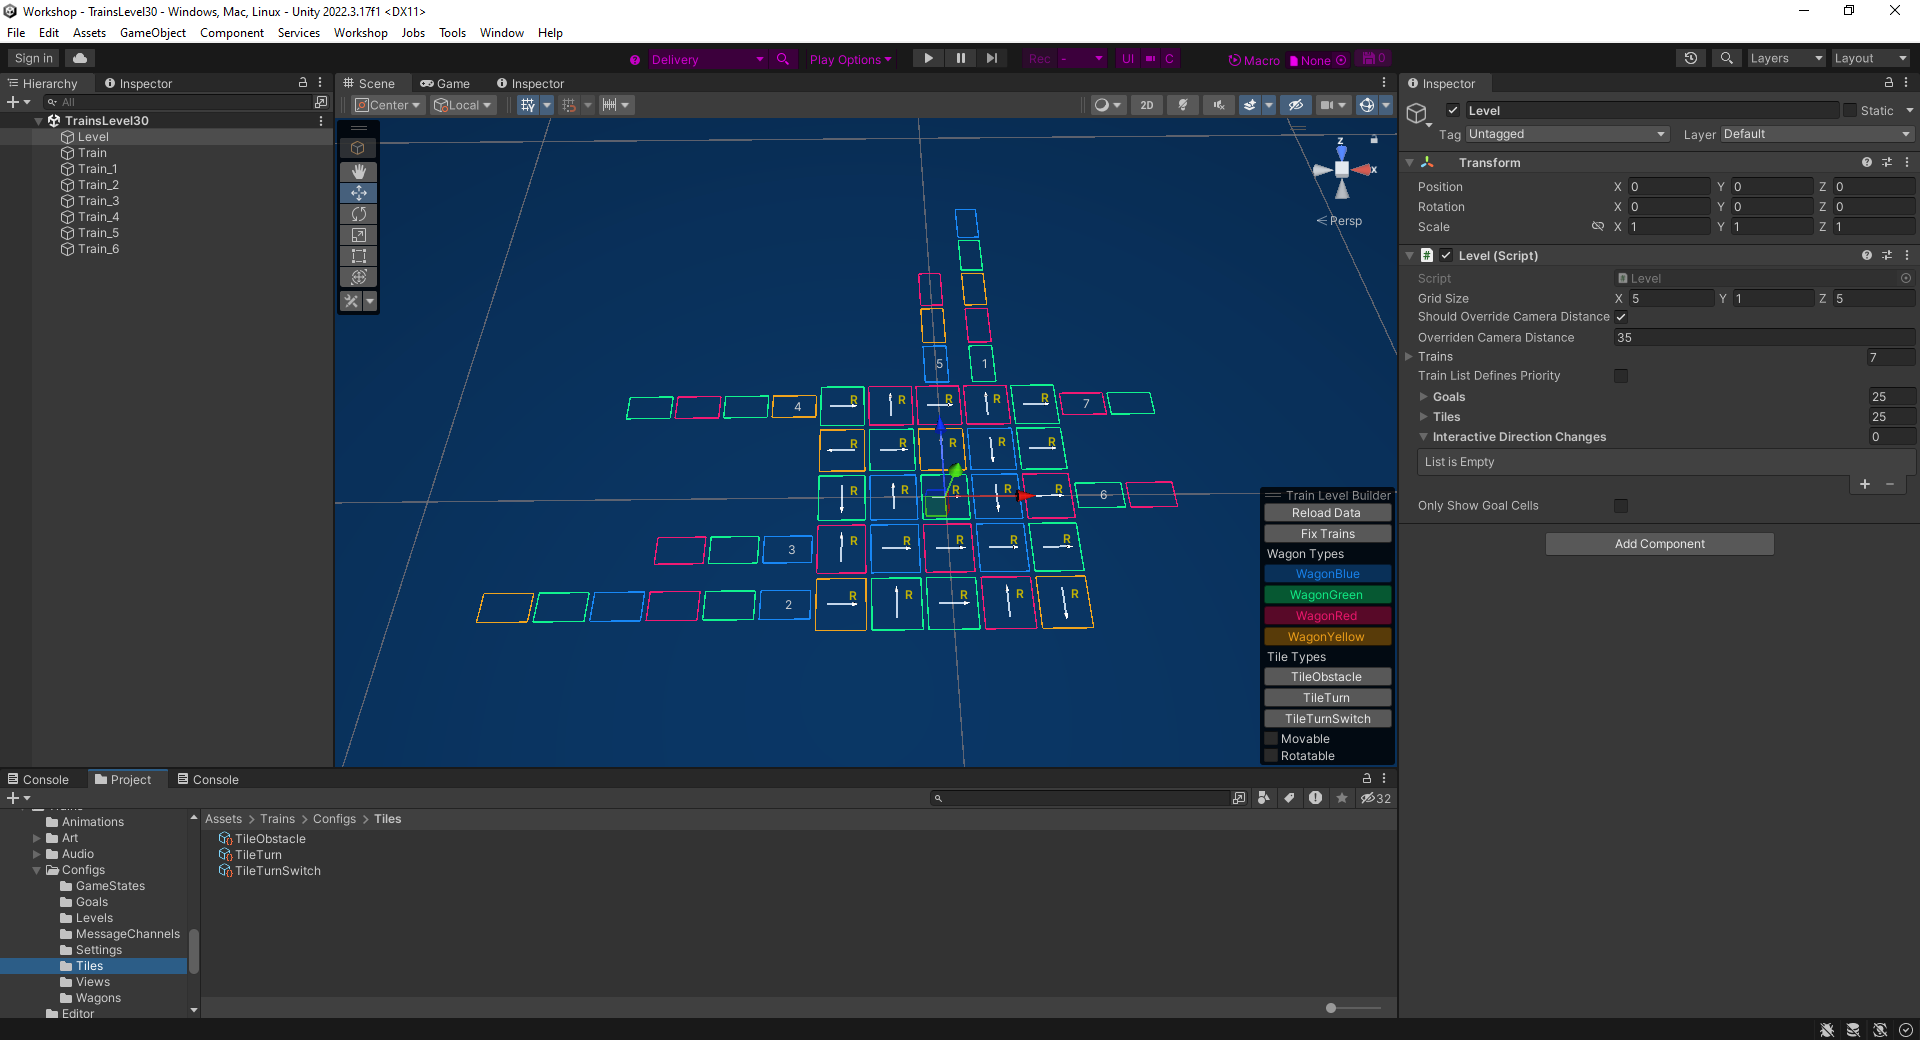Switch to the Hierarchy tab
Viewport: 1920px width, 1040px height.
click(43, 83)
